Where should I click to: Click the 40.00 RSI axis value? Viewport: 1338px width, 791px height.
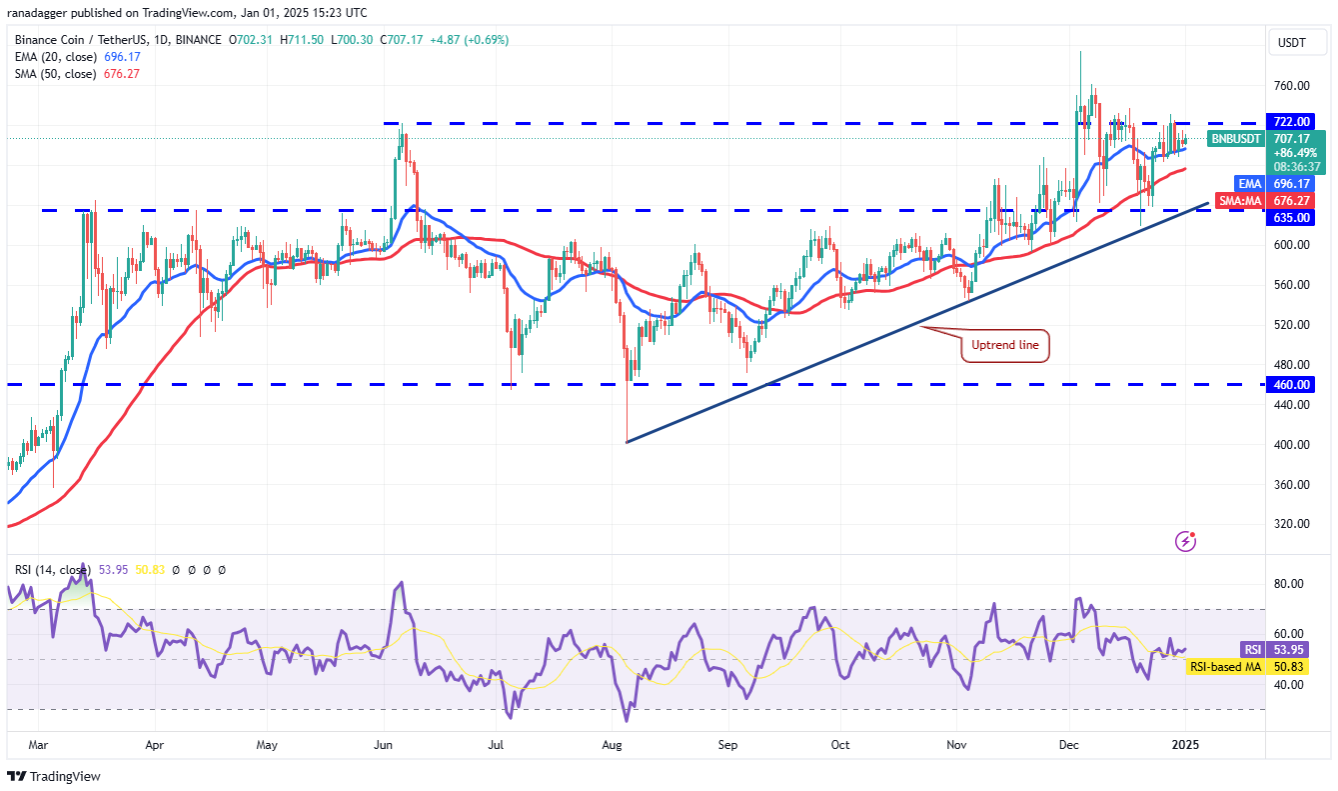click(1288, 685)
